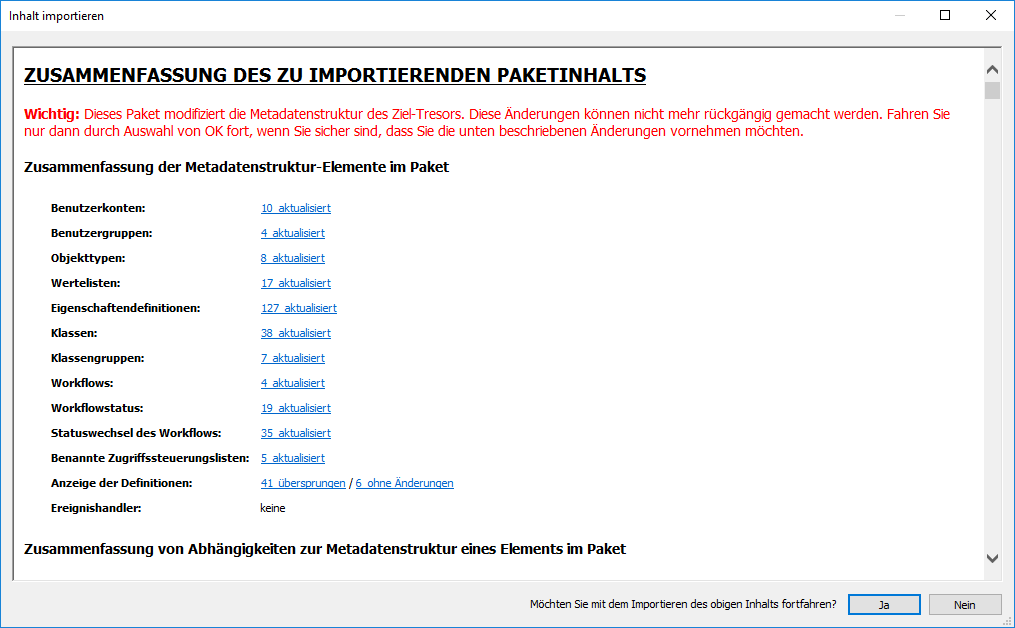
Task: Minimize the Inhalt importieren dialog
Action: [x=899, y=15]
